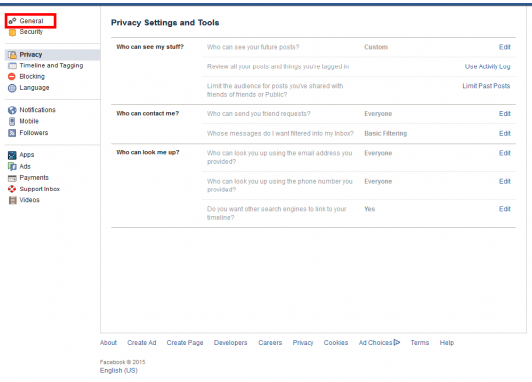
Task: Click Cookies footer link
Action: (x=336, y=343)
